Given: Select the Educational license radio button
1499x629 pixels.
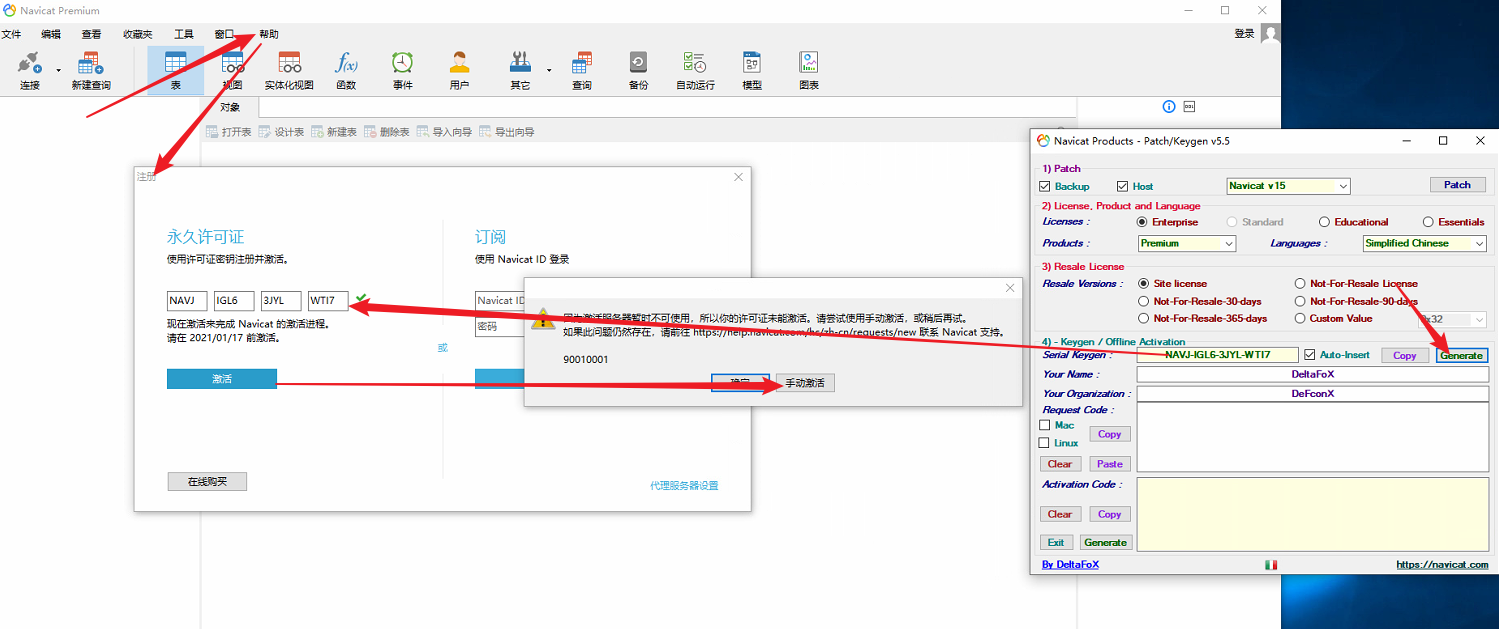Looking at the screenshot, I should (x=1324, y=222).
